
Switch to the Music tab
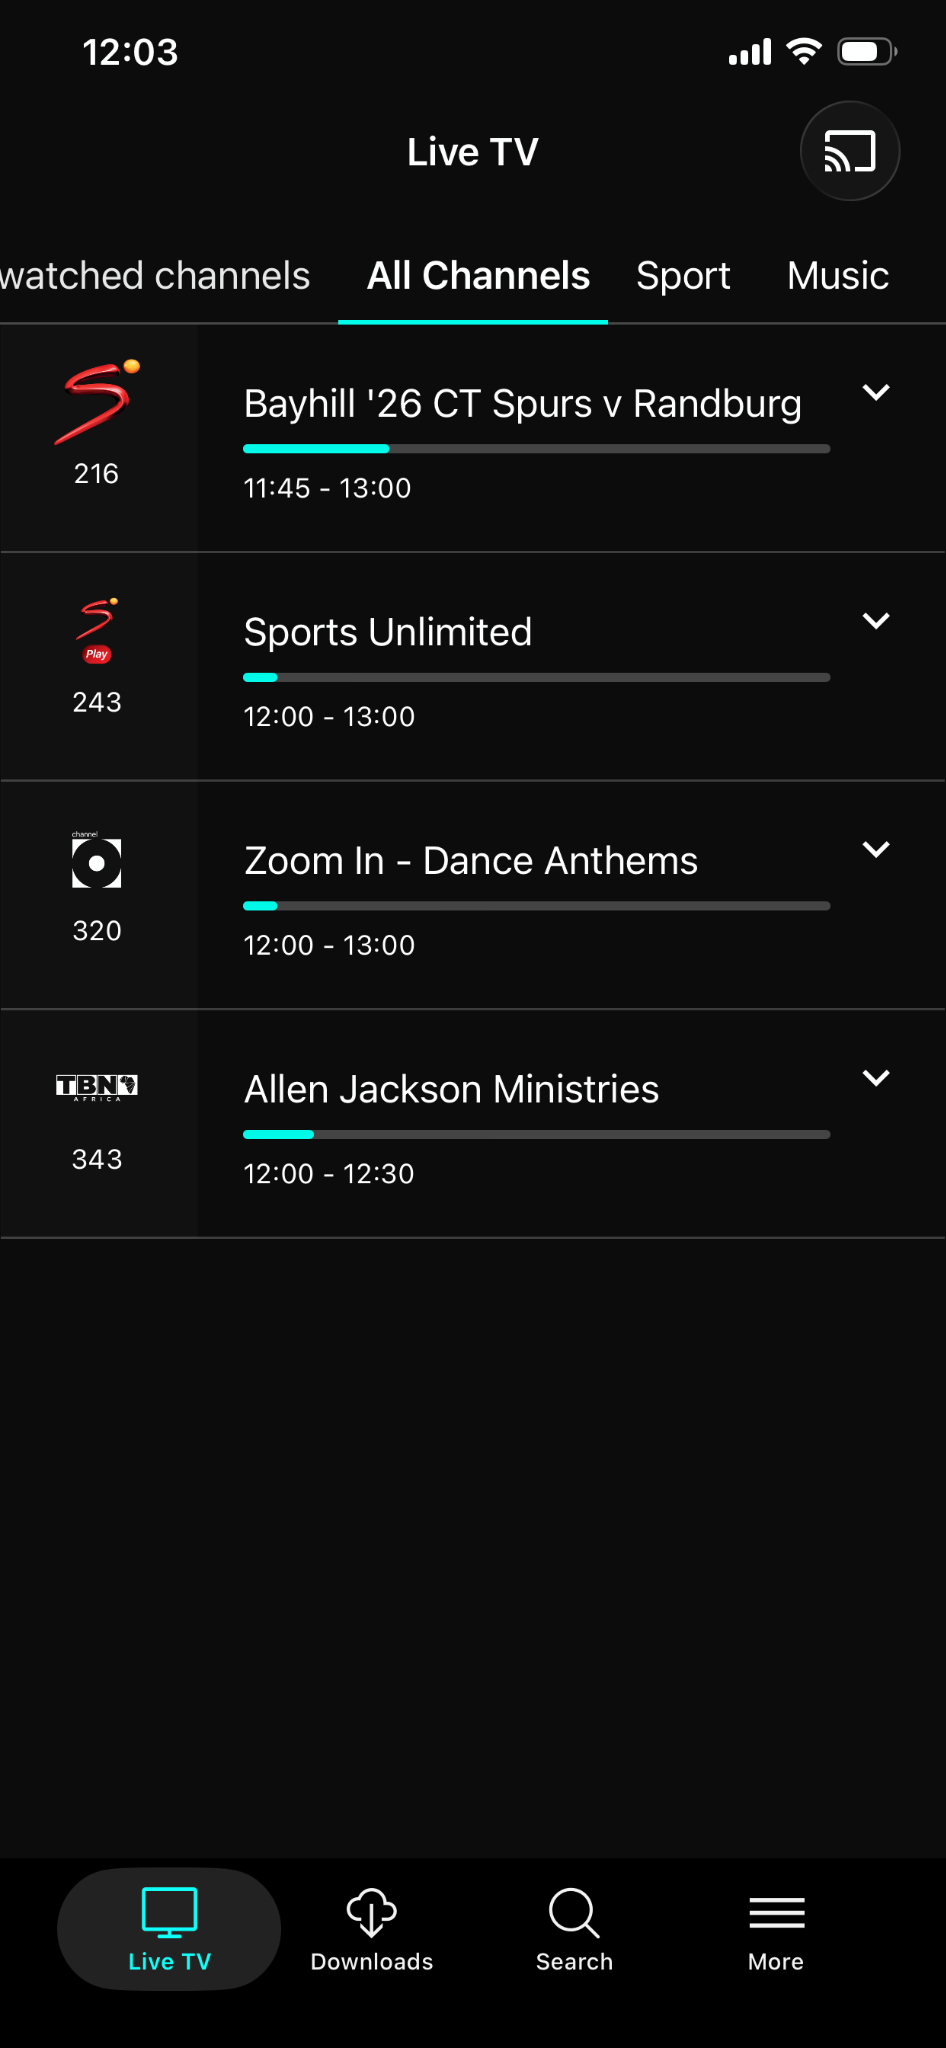837,276
